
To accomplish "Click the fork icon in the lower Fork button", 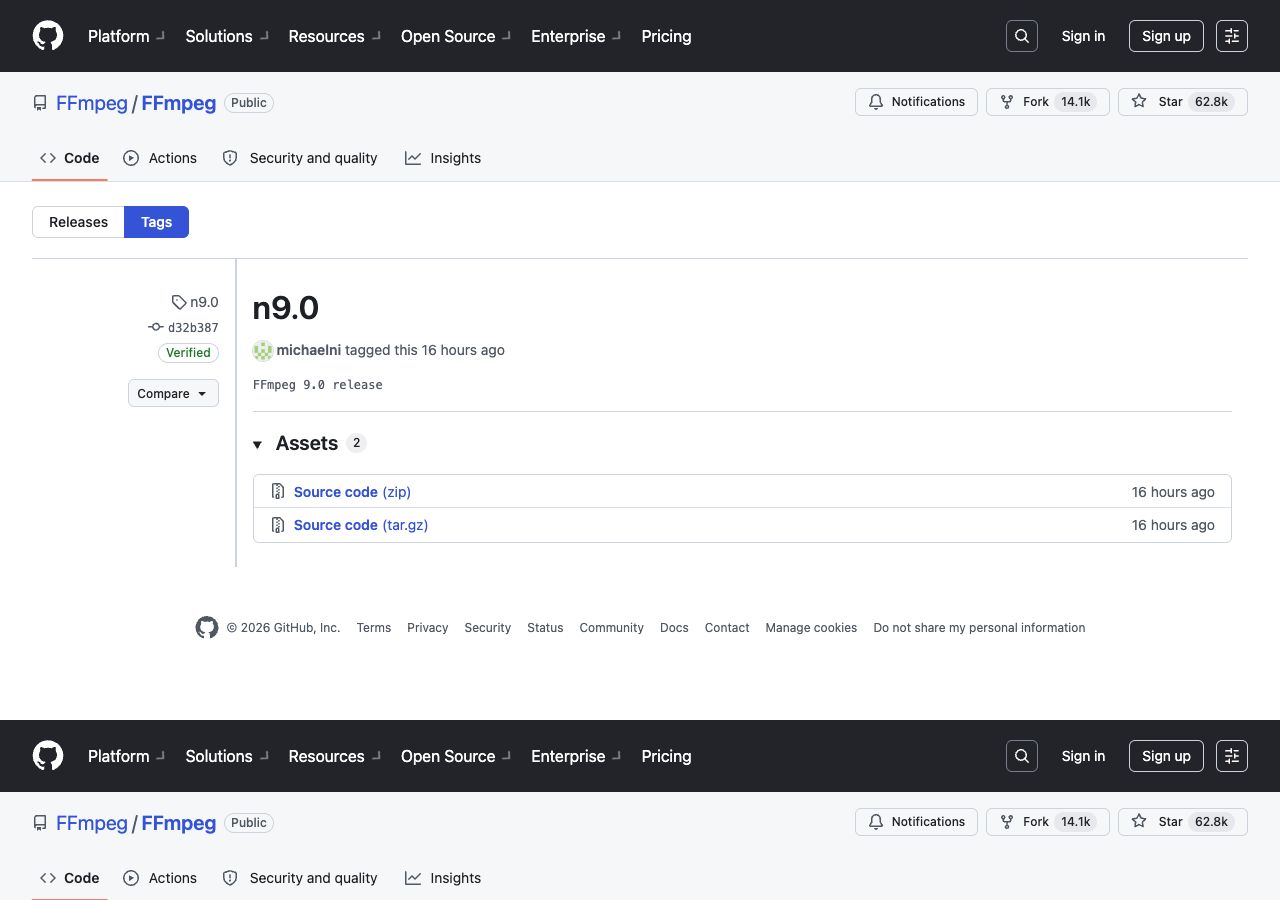I will click(x=1007, y=822).
